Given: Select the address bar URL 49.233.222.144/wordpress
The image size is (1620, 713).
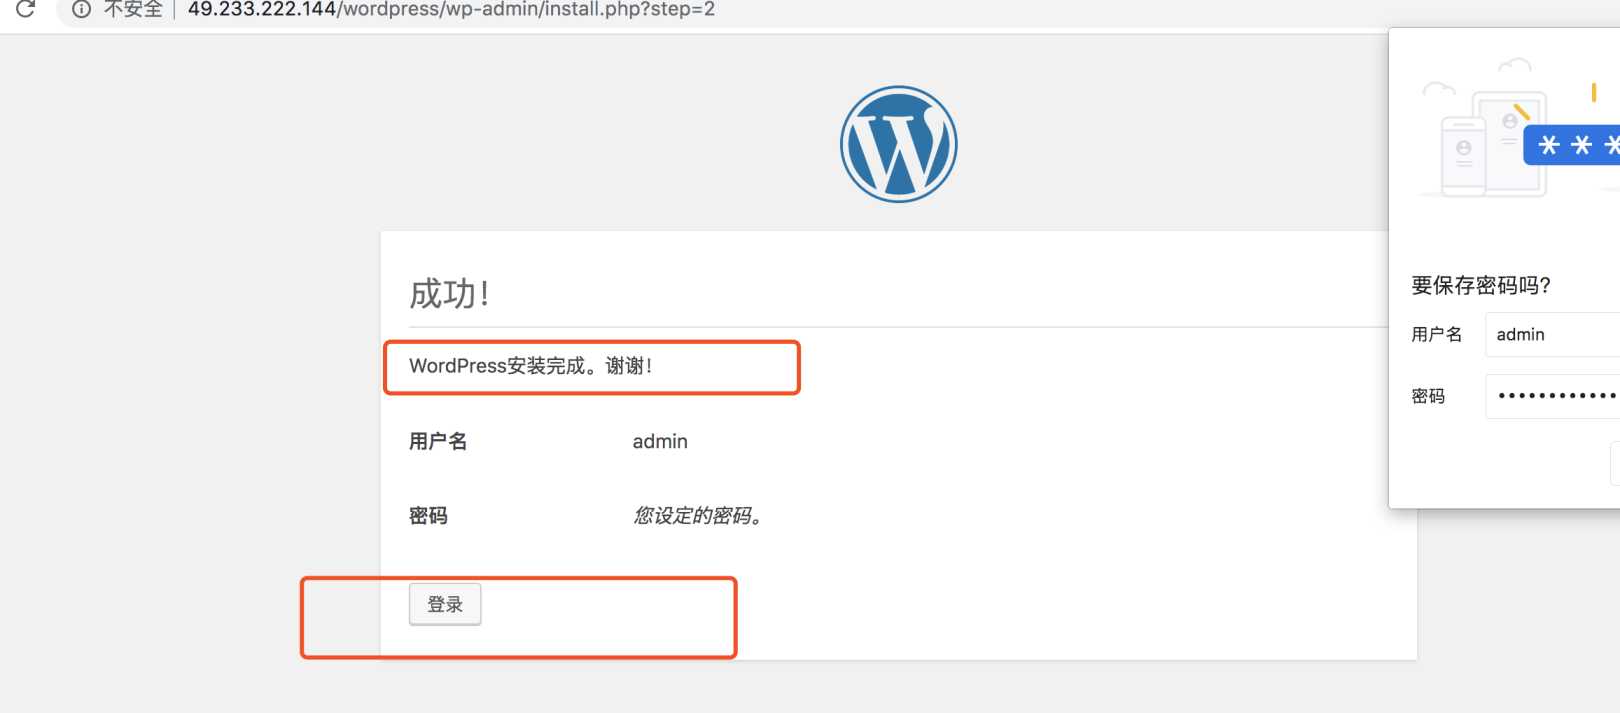Looking at the screenshot, I should pyautogui.click(x=452, y=9).
